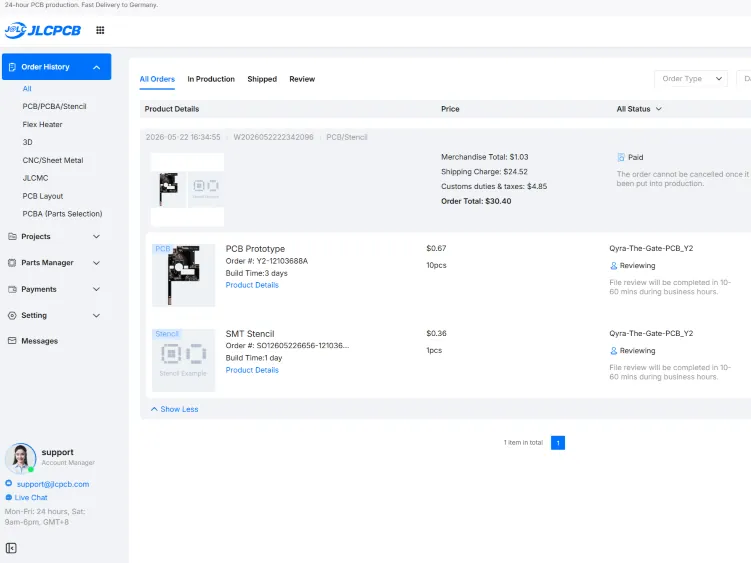Click PCB order number Y2-12103688A
The height and width of the screenshot is (563, 751).
(x=283, y=261)
